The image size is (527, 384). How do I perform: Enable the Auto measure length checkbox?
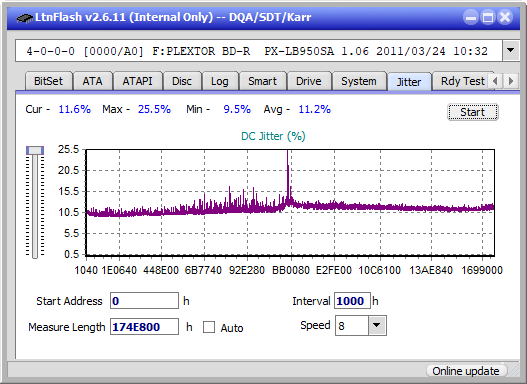209,327
